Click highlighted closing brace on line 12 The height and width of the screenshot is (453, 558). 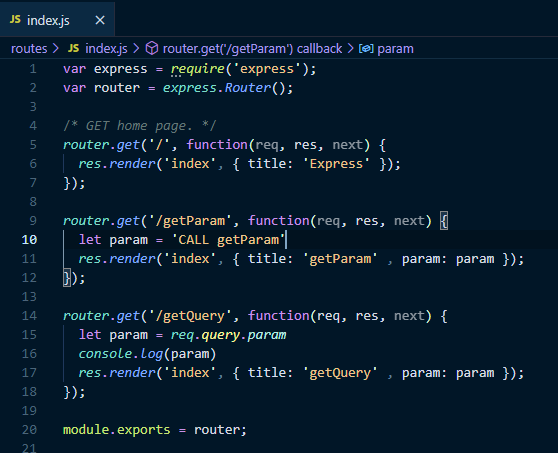[x=67, y=278]
